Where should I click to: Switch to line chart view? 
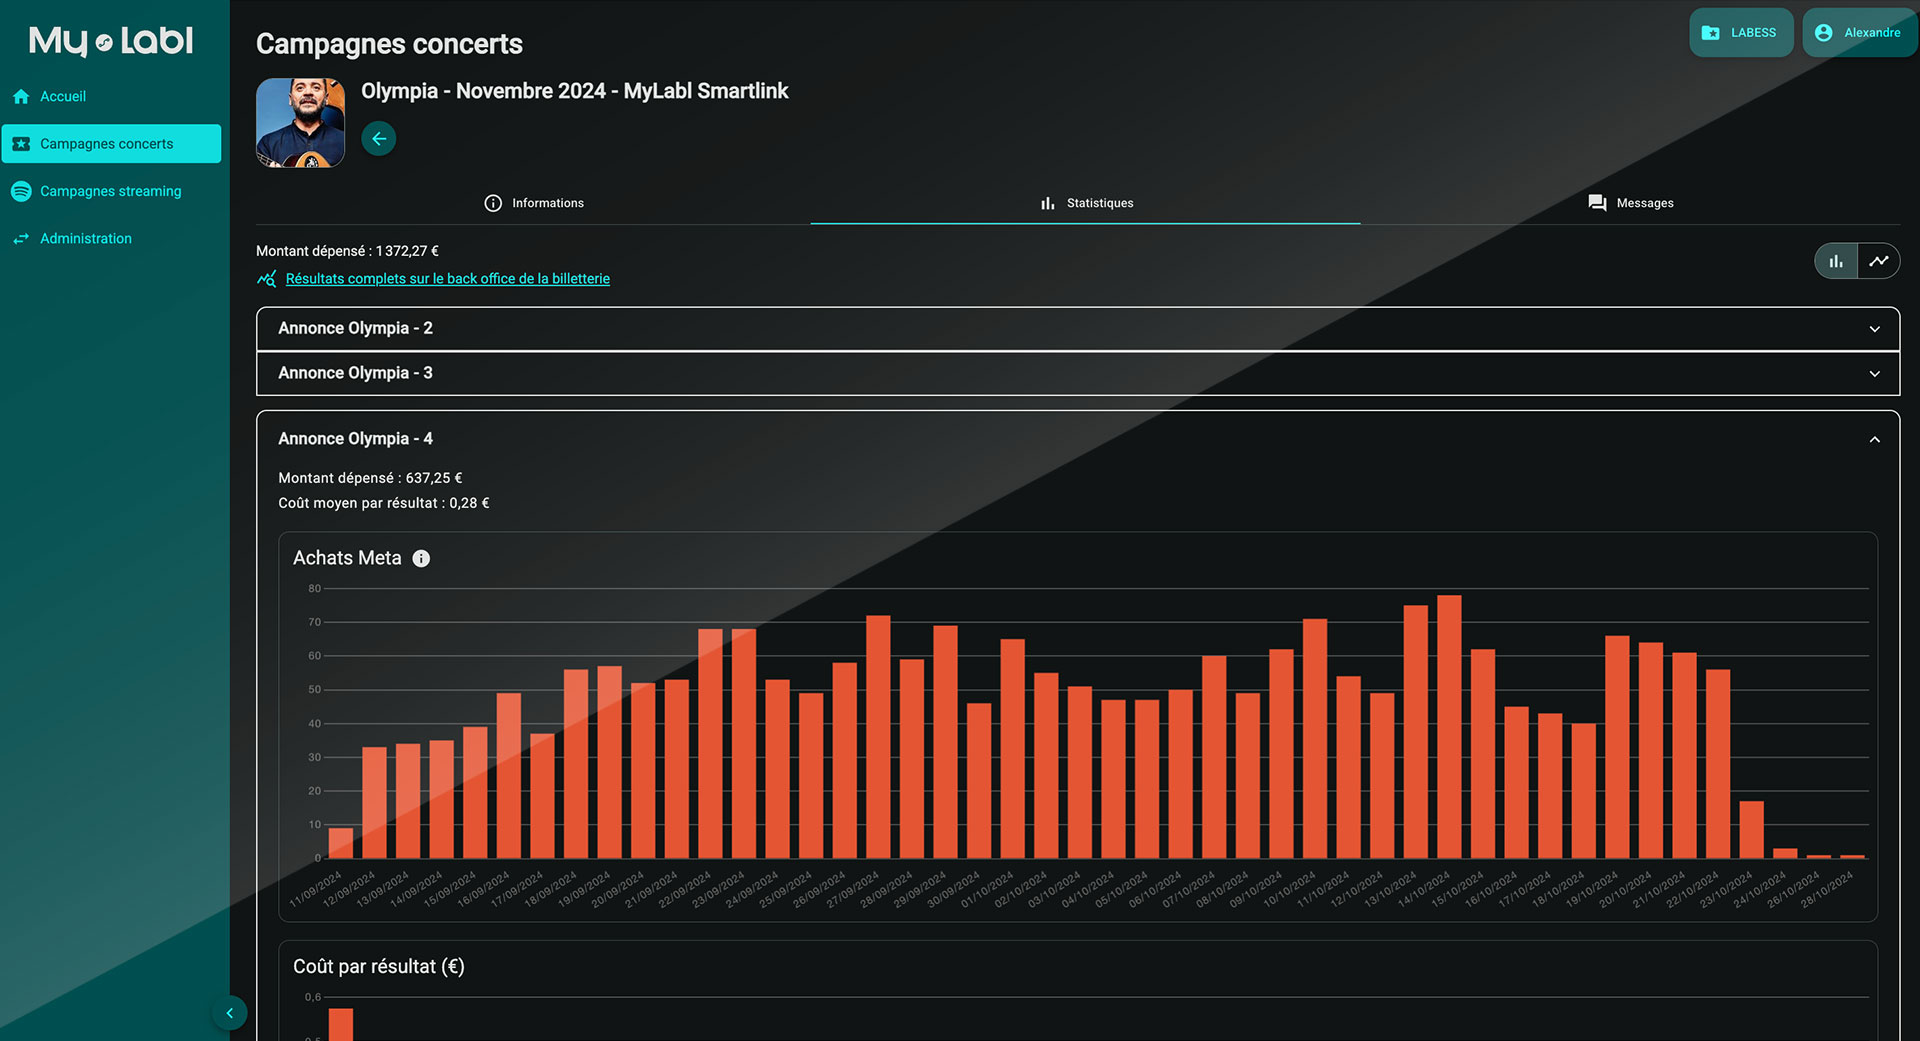click(x=1879, y=261)
